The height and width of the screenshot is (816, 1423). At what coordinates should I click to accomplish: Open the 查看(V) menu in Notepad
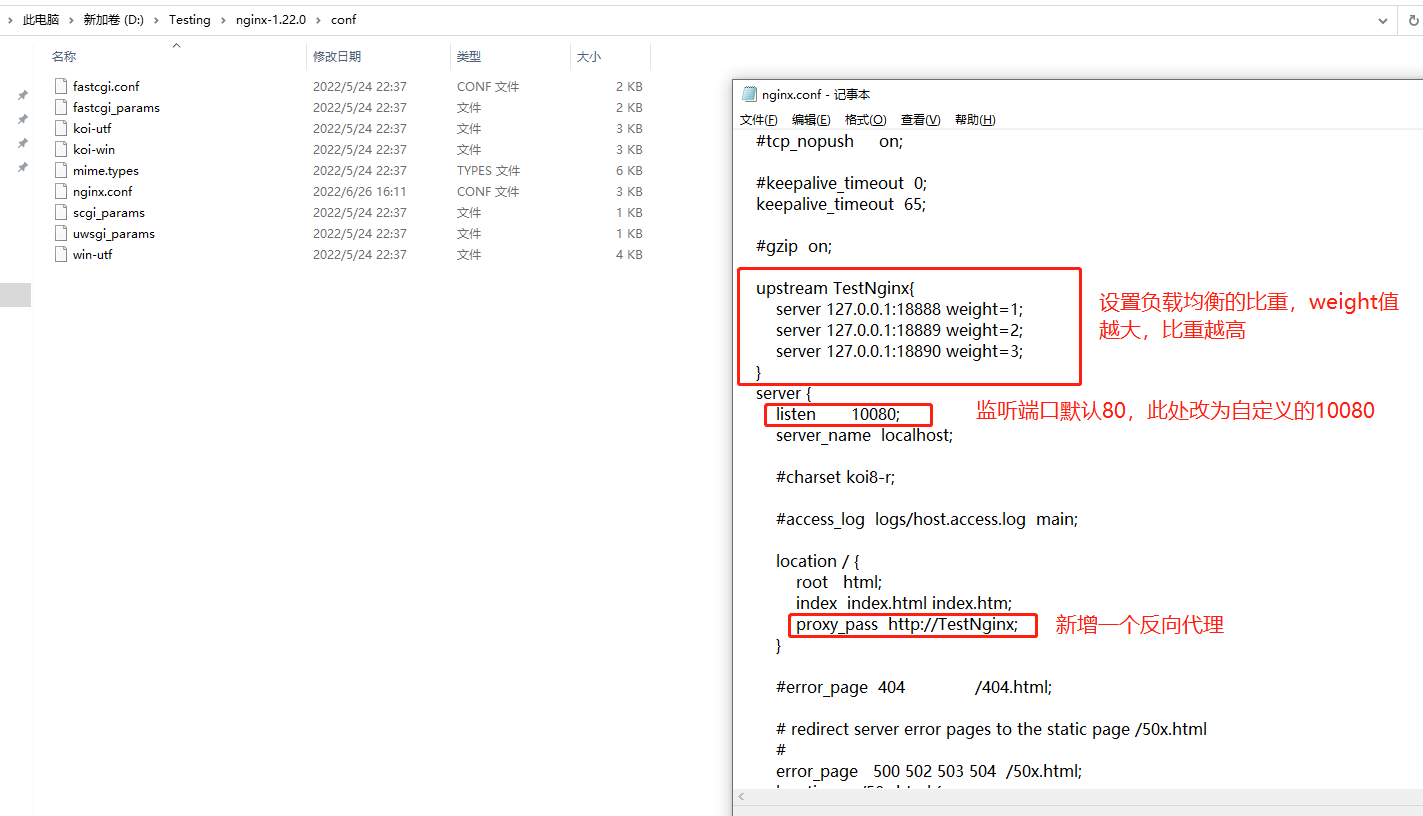pyautogui.click(x=920, y=120)
